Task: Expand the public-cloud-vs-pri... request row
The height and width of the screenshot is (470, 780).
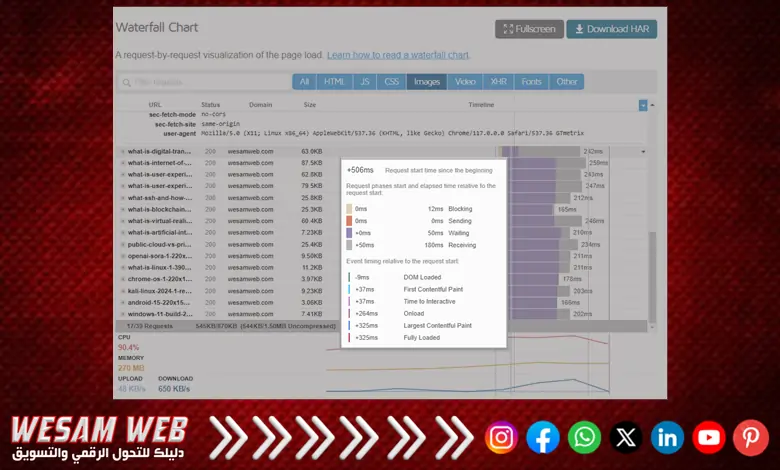Action: [123, 245]
